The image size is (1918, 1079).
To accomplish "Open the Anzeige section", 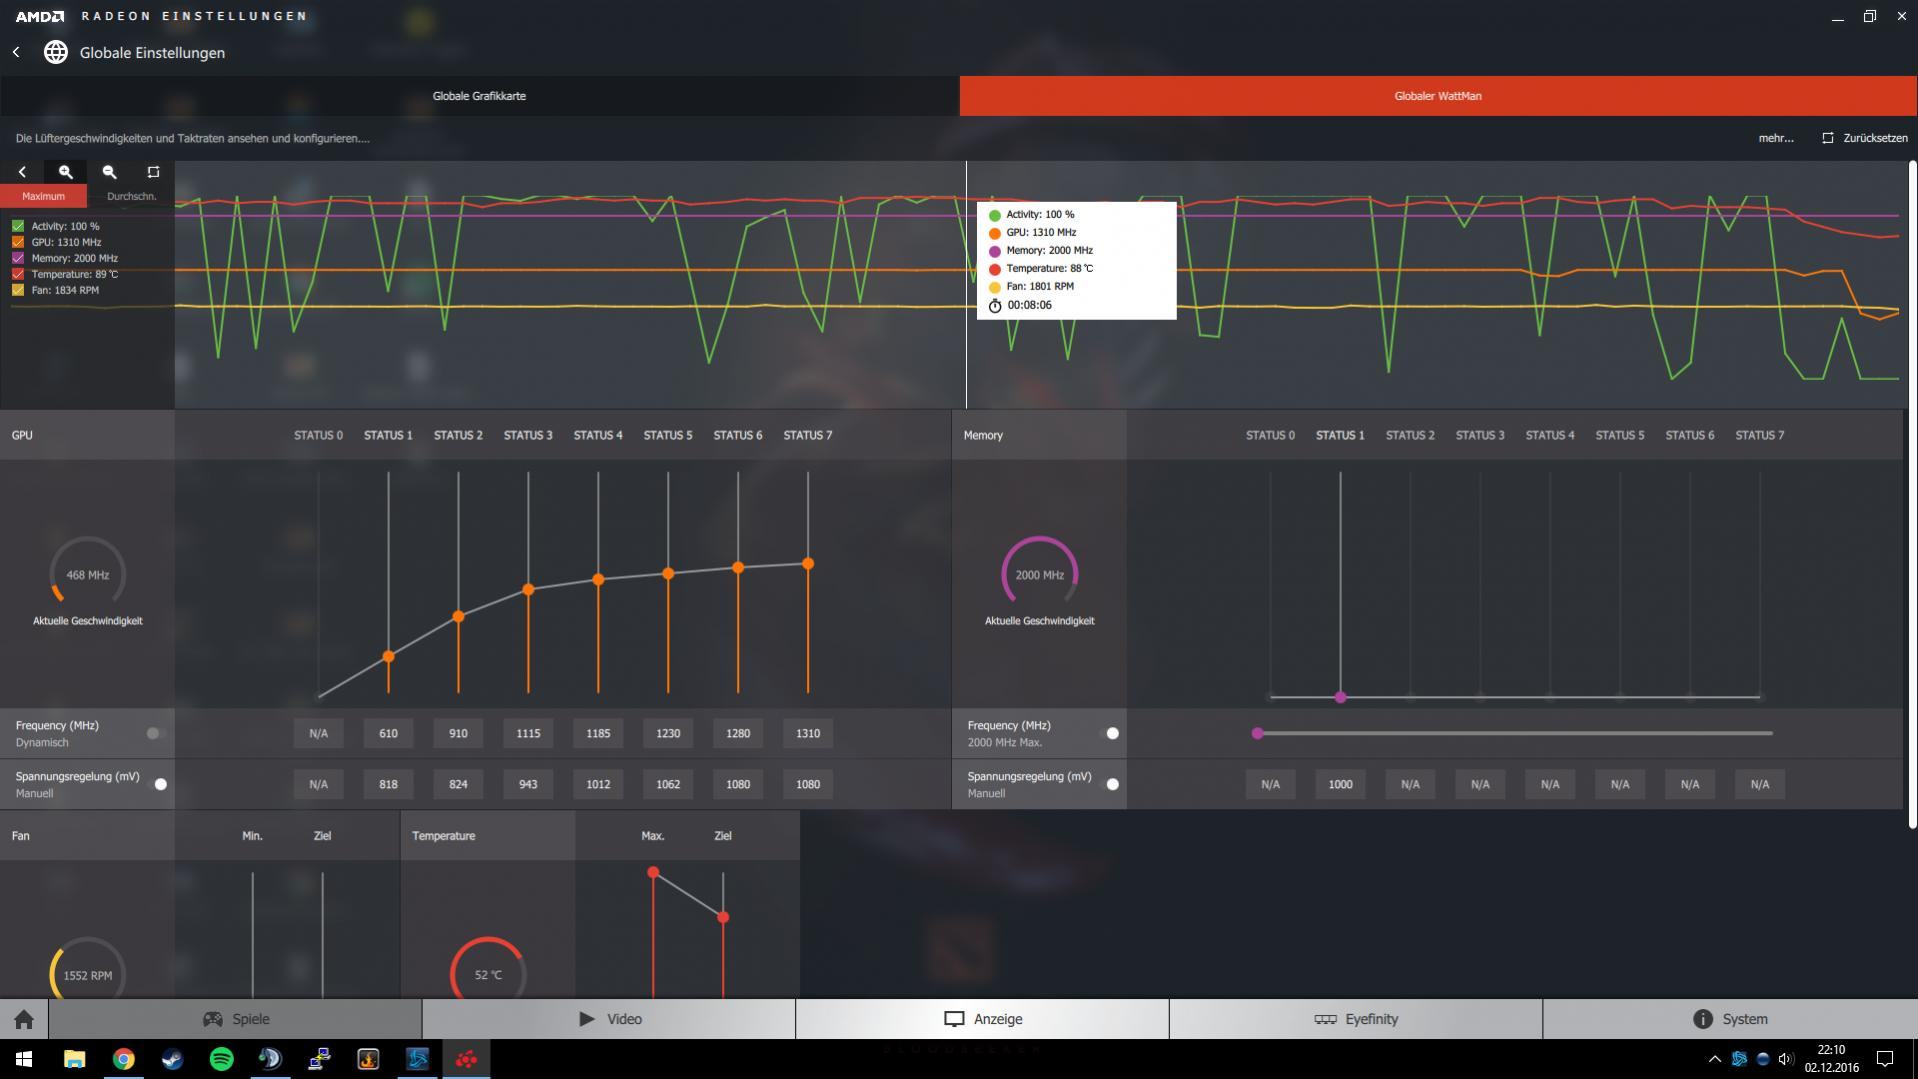I will point(982,1019).
